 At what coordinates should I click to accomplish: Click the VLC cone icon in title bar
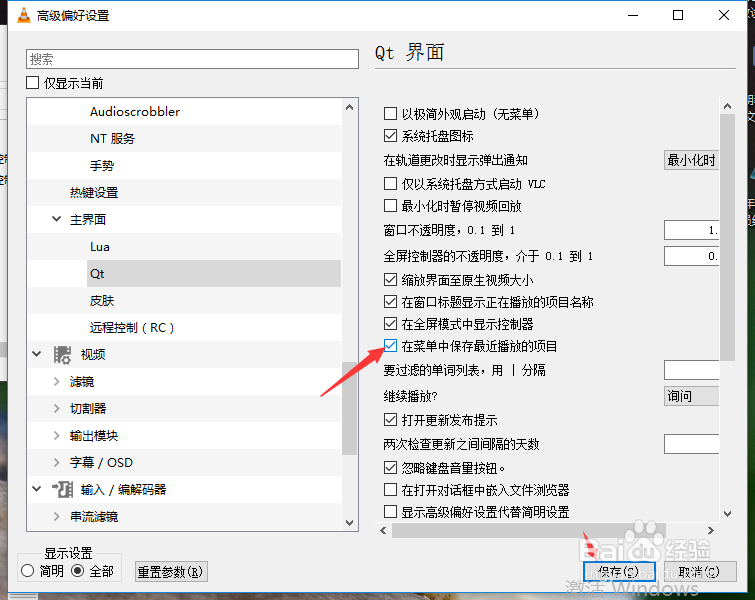coord(23,15)
